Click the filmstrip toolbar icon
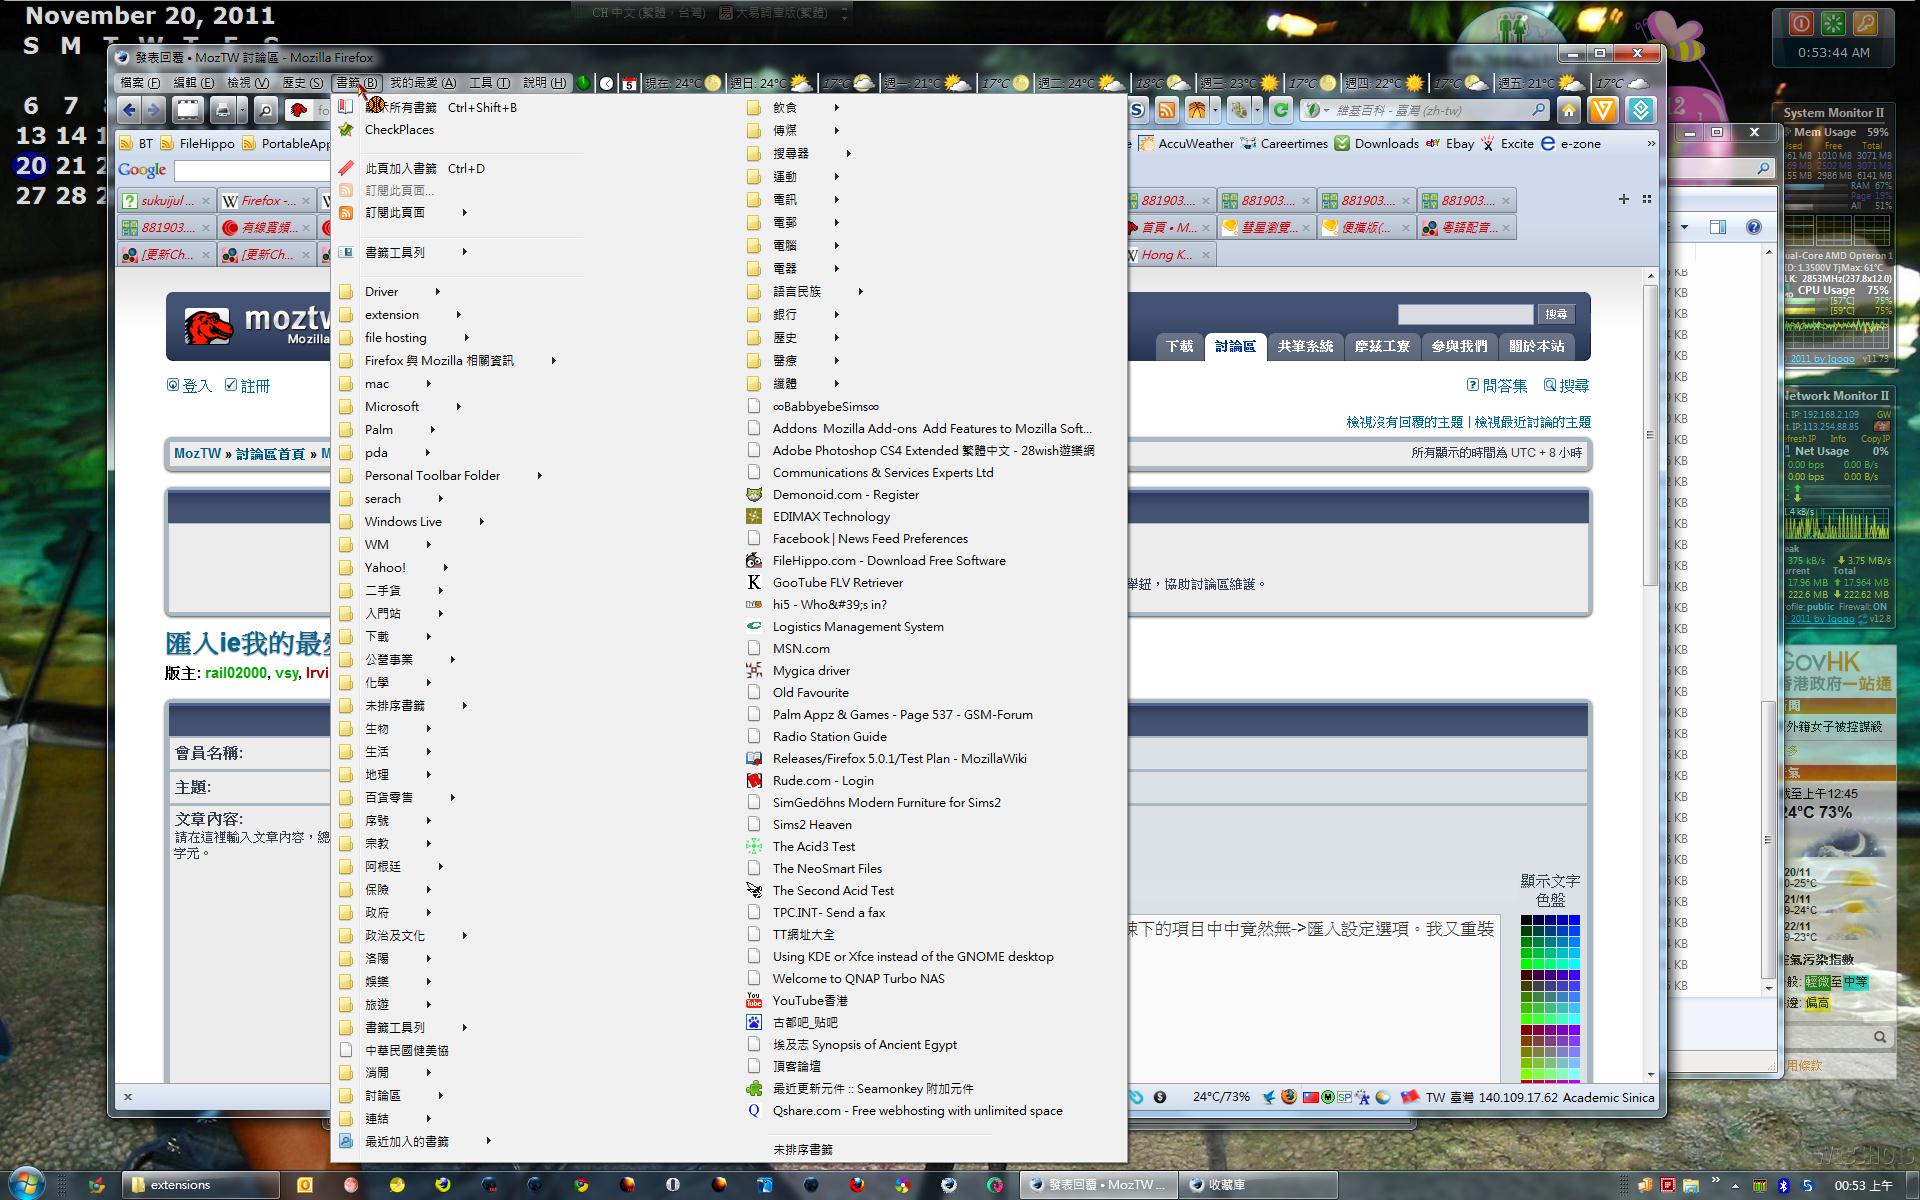 188,110
